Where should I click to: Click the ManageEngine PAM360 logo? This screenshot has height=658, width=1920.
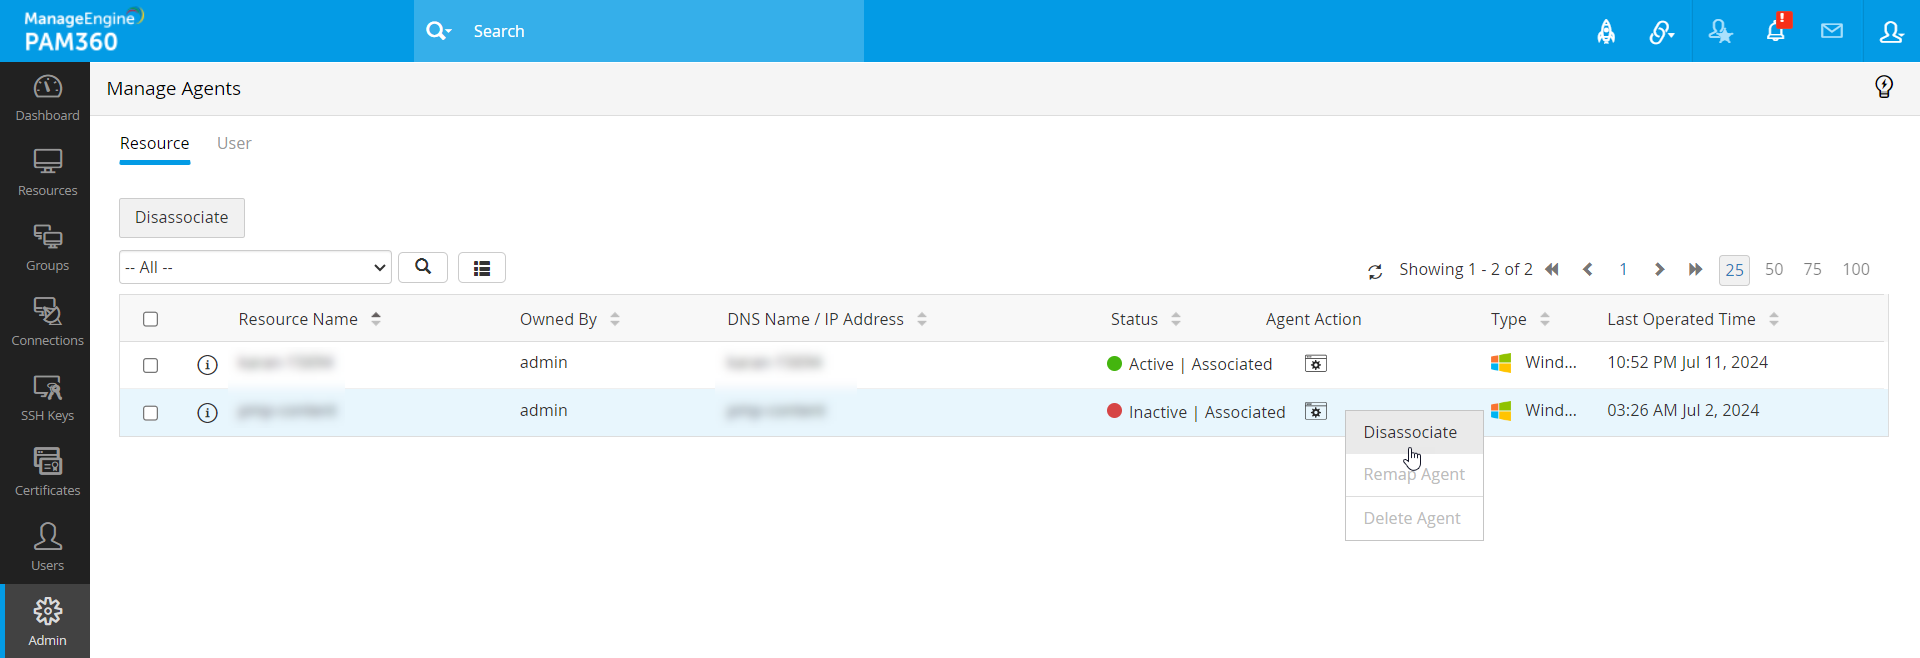pos(84,30)
